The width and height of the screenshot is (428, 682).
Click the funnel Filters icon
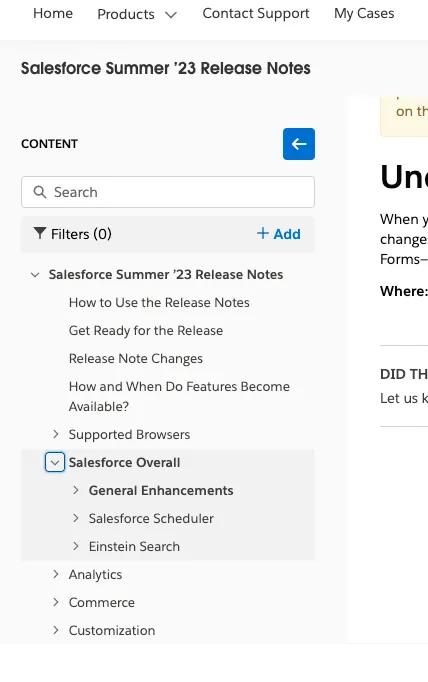pos(40,234)
